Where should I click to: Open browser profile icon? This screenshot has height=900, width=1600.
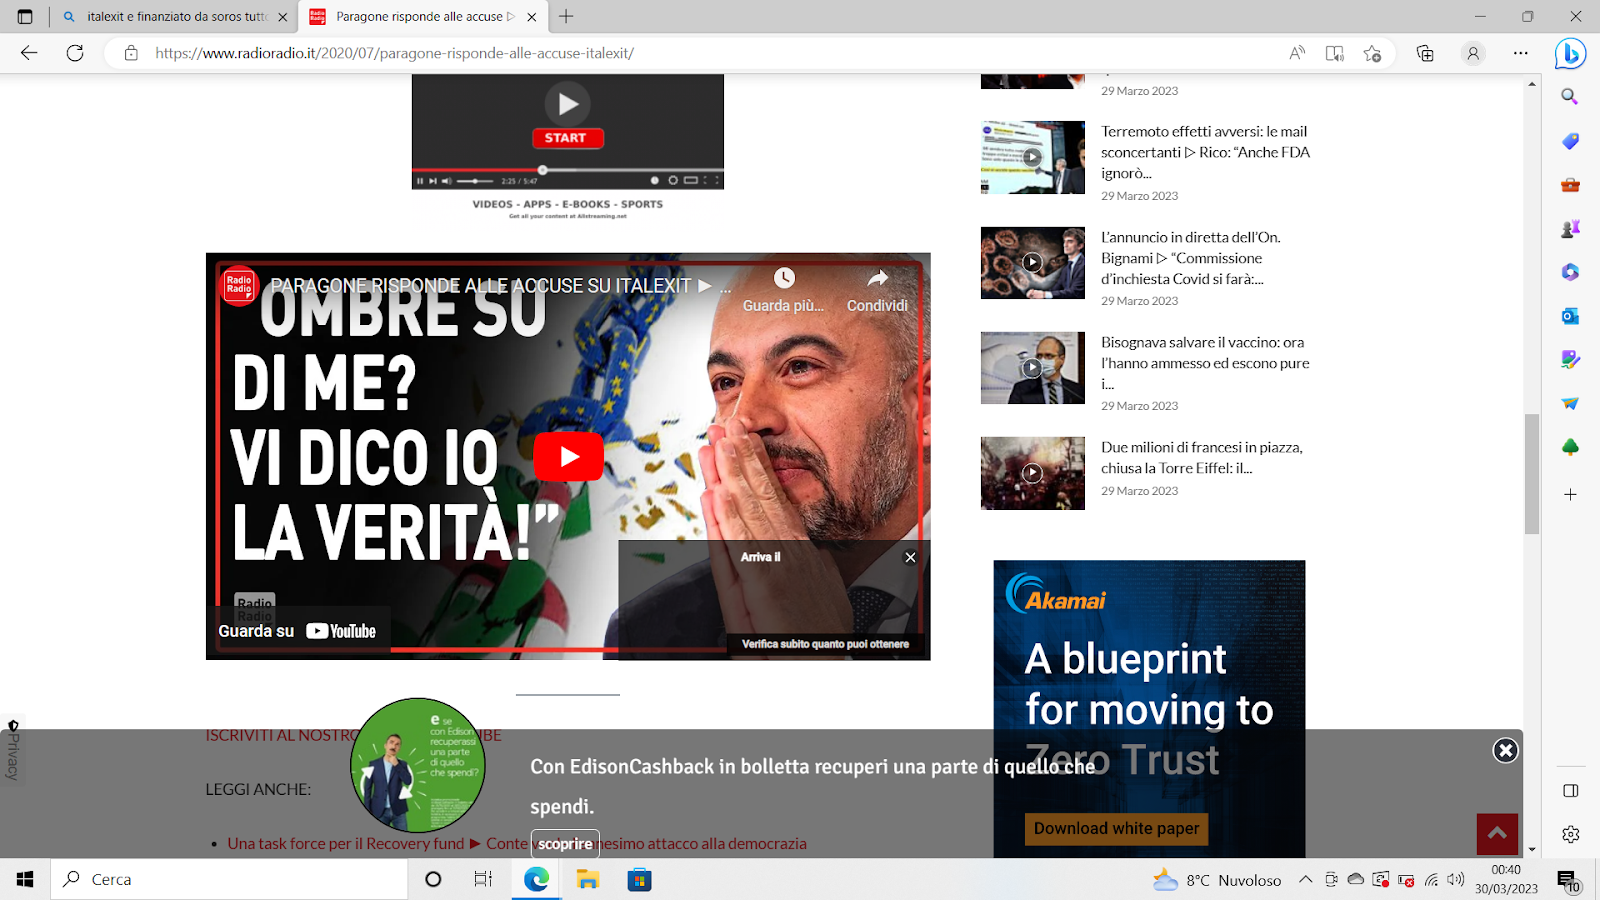click(1473, 53)
